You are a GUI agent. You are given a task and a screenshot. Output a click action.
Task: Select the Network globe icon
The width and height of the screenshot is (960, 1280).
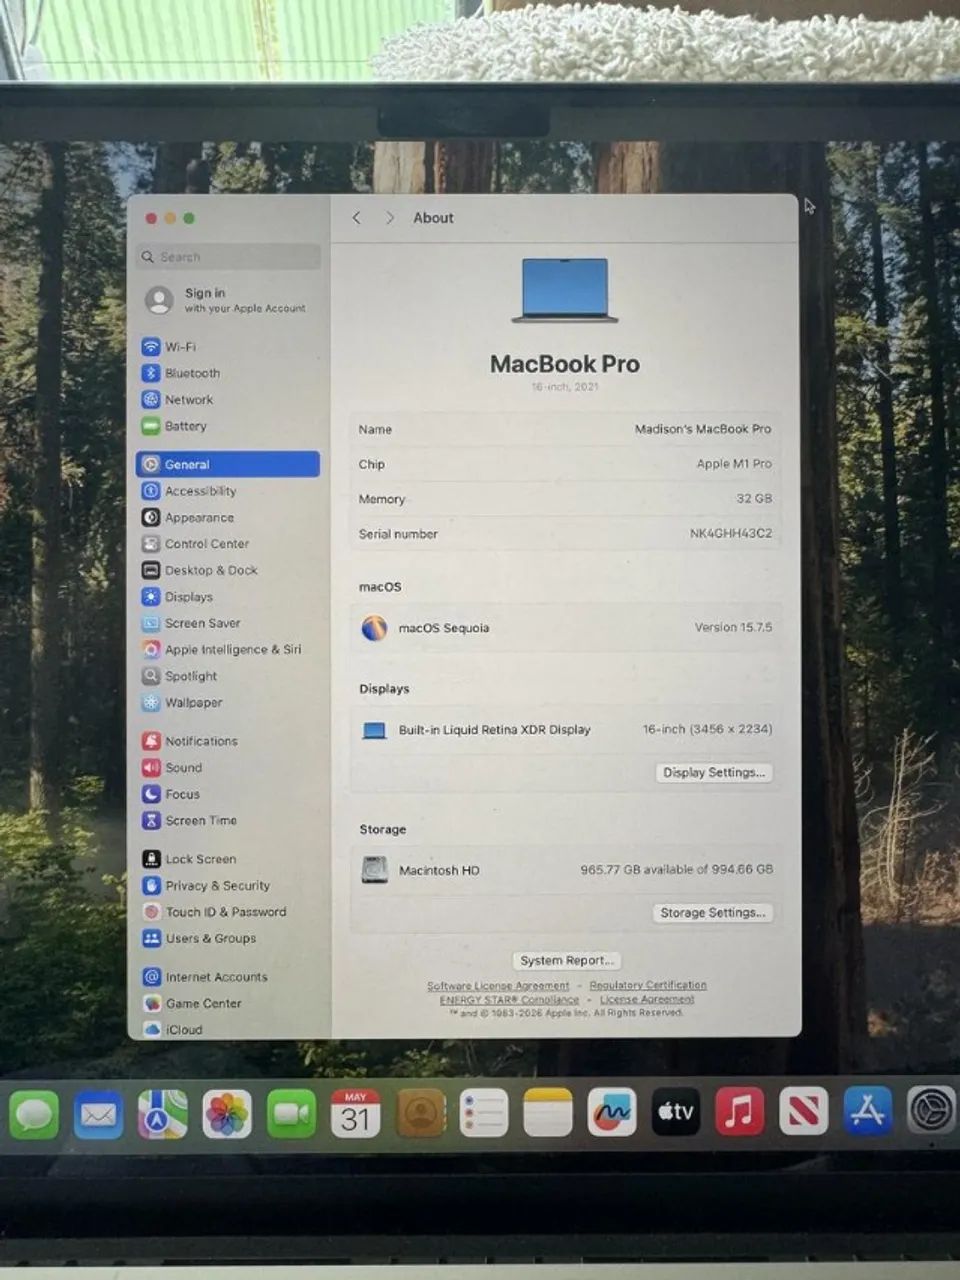pos(151,399)
